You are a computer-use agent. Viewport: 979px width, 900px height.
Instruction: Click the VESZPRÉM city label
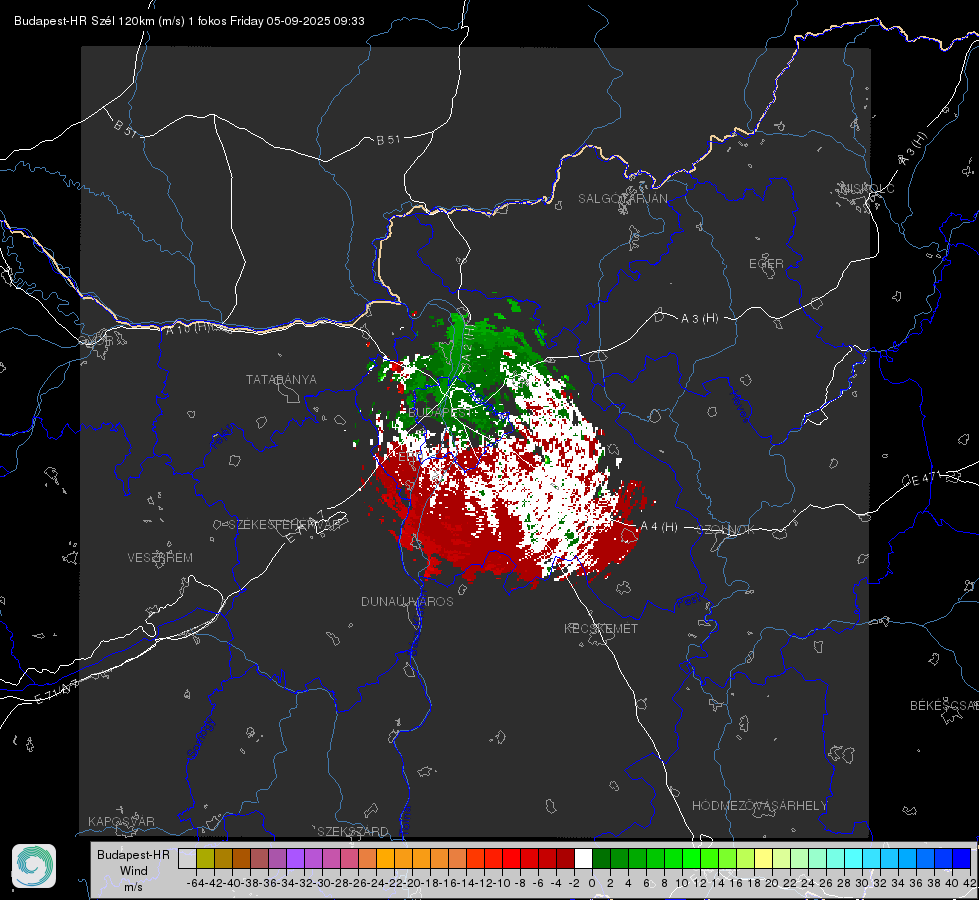click(x=160, y=558)
